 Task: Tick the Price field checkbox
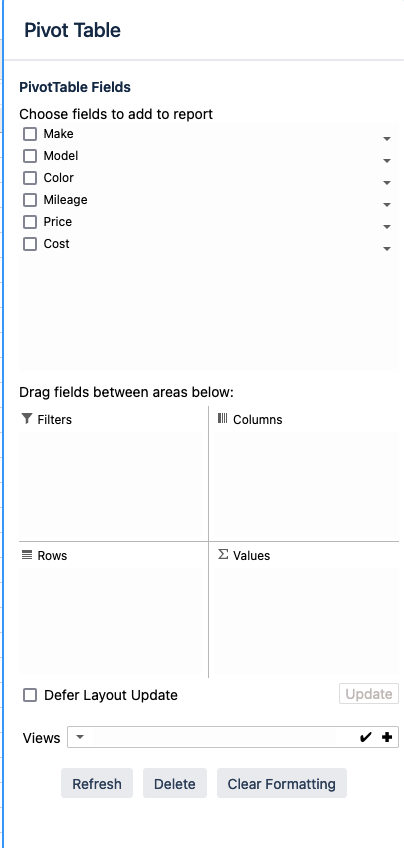tap(30, 222)
